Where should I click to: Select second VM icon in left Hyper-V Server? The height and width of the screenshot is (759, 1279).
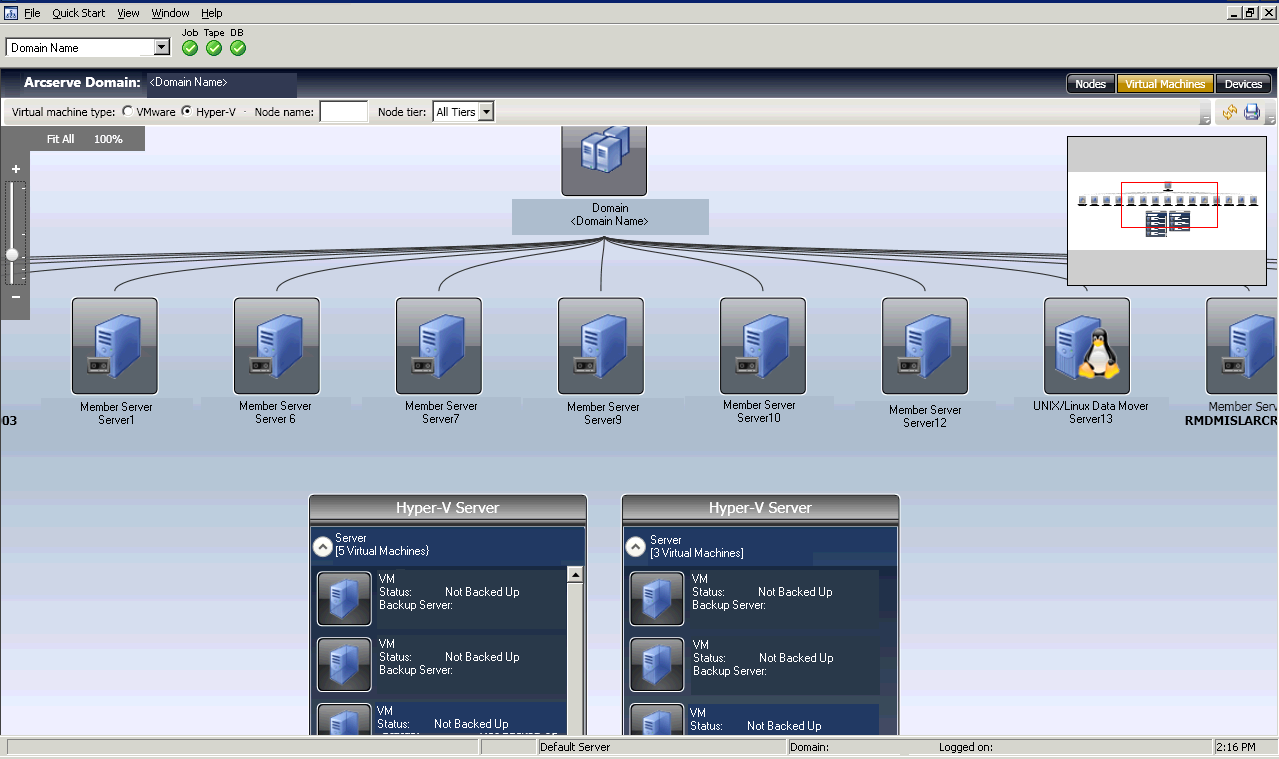(x=344, y=664)
